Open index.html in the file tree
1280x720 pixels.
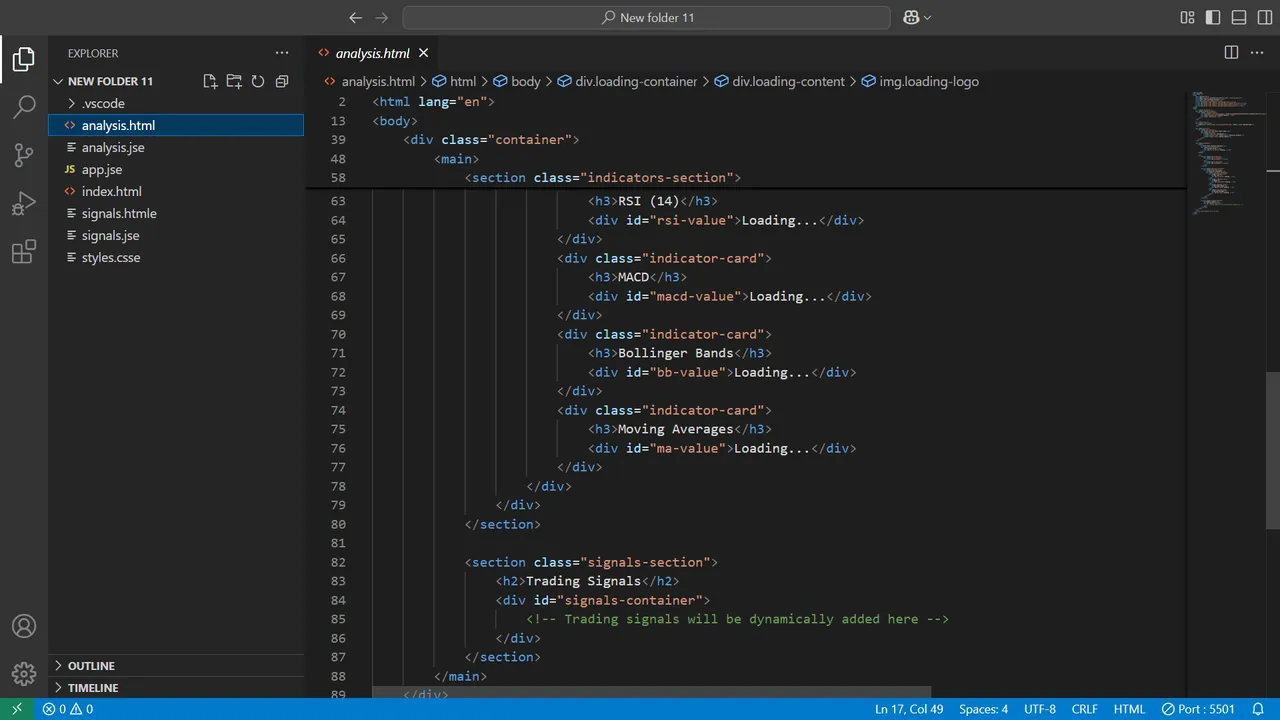(x=176, y=191)
